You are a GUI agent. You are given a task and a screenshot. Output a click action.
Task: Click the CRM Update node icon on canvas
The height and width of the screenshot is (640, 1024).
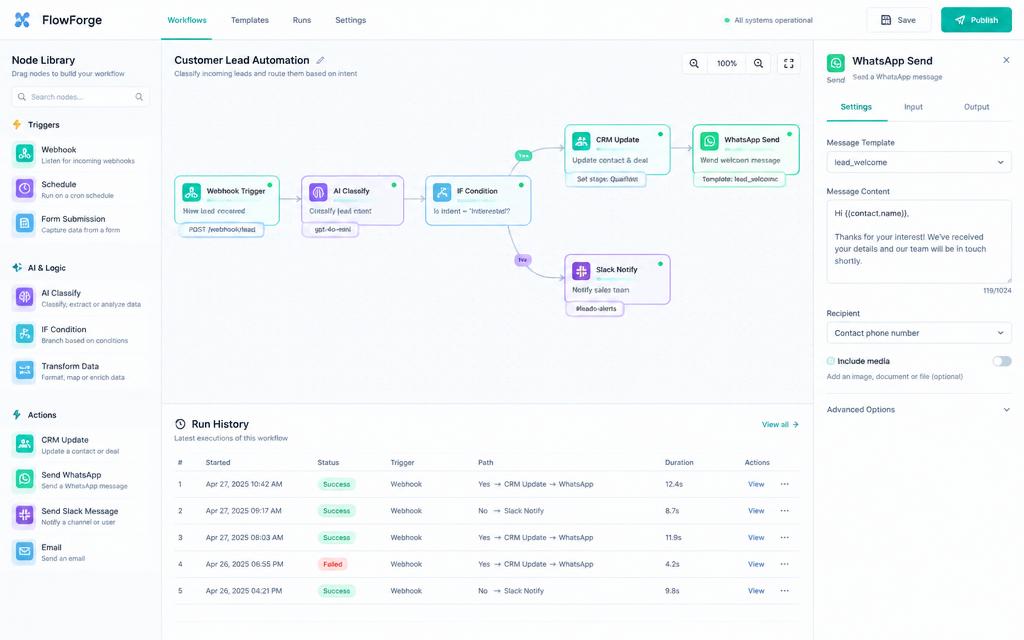581,140
